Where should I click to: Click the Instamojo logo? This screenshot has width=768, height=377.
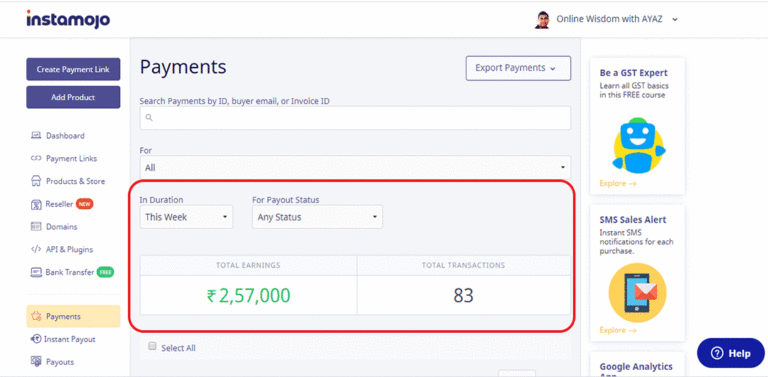tap(69, 20)
